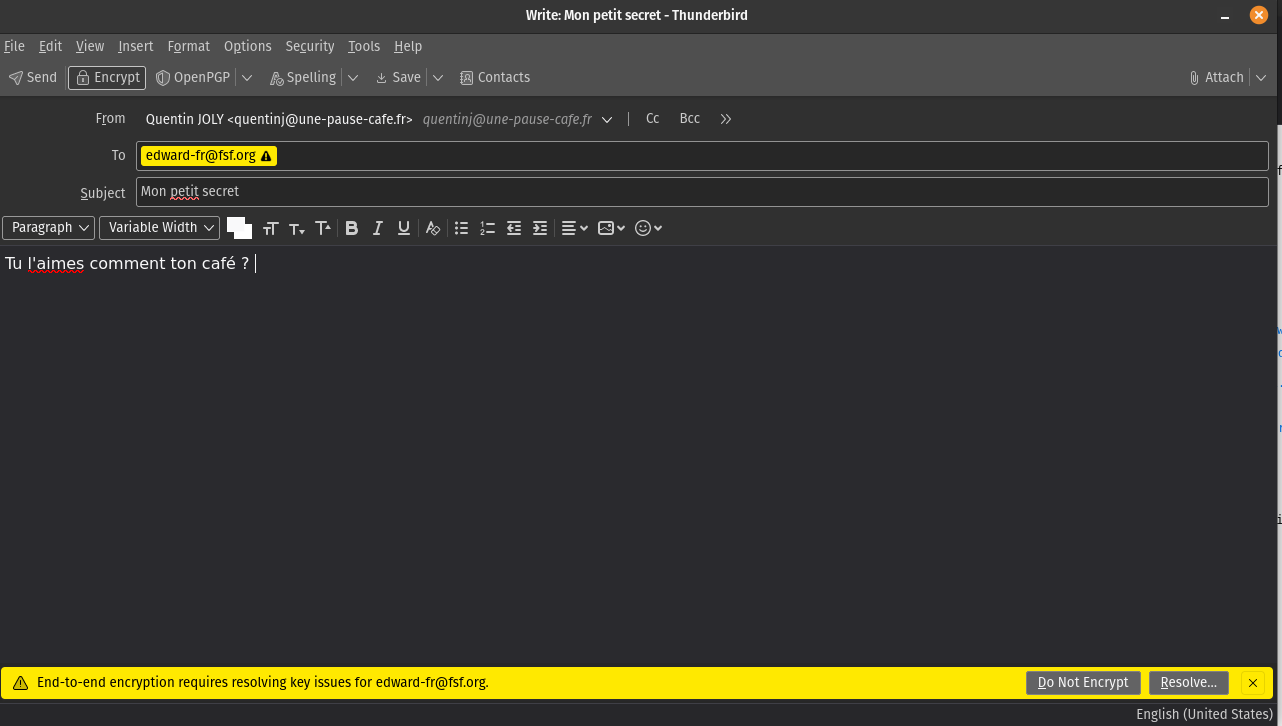The width and height of the screenshot is (1282, 726).
Task: Select the edward-fr@fsf.org recipient pill
Action: point(209,156)
